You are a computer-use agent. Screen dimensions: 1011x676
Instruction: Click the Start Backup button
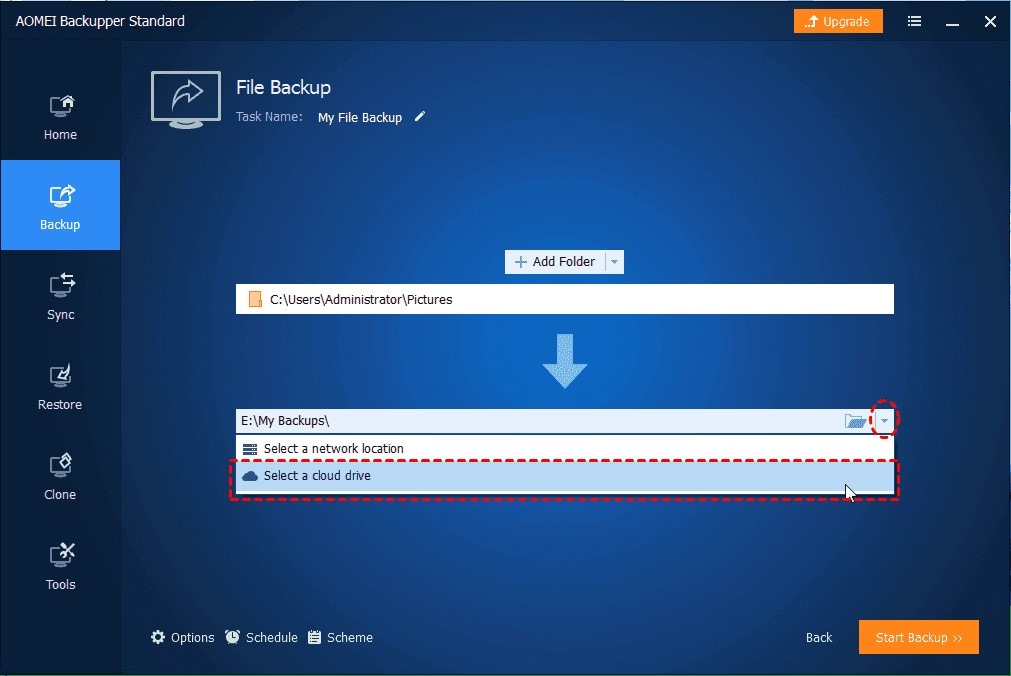pos(918,637)
